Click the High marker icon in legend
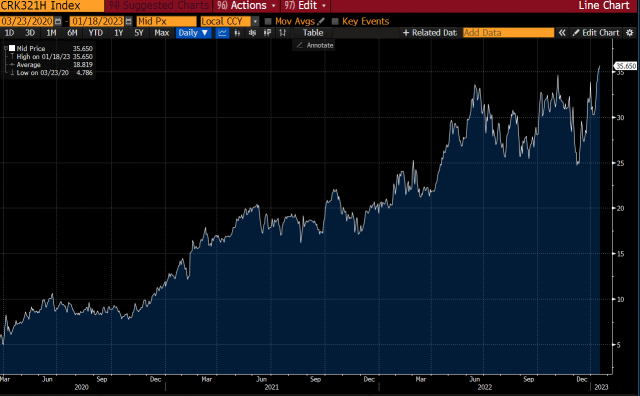Viewport: 640px width, 396px height. click(12, 56)
